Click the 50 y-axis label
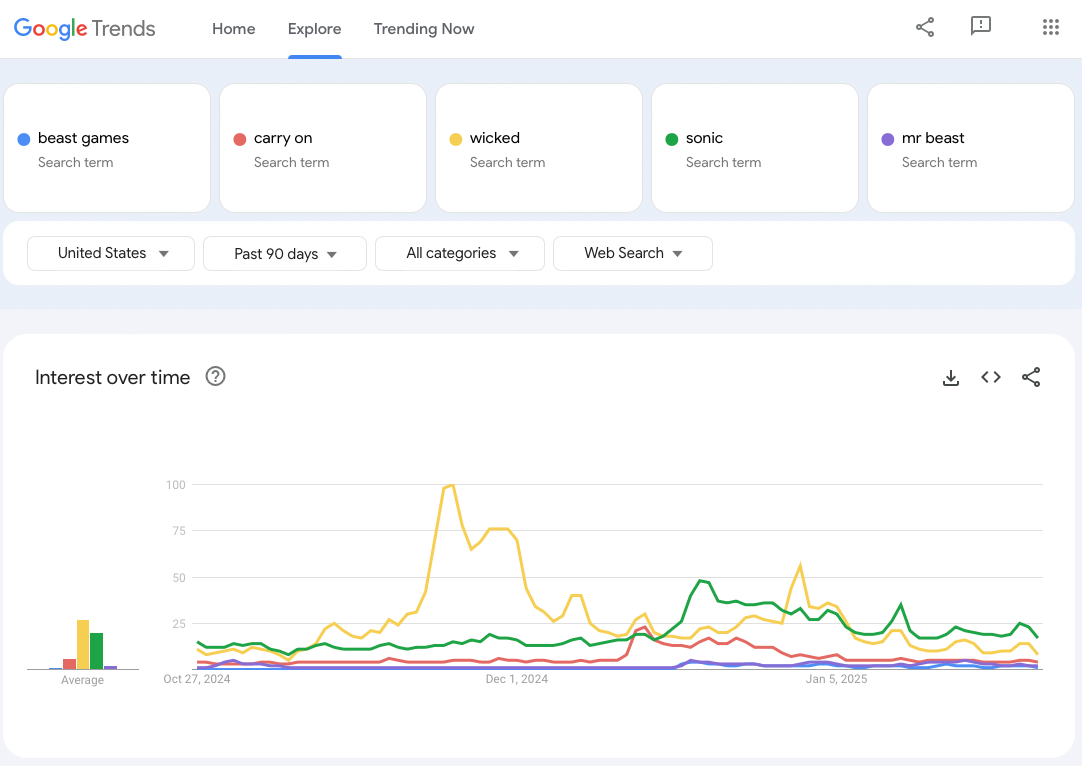 [179, 578]
